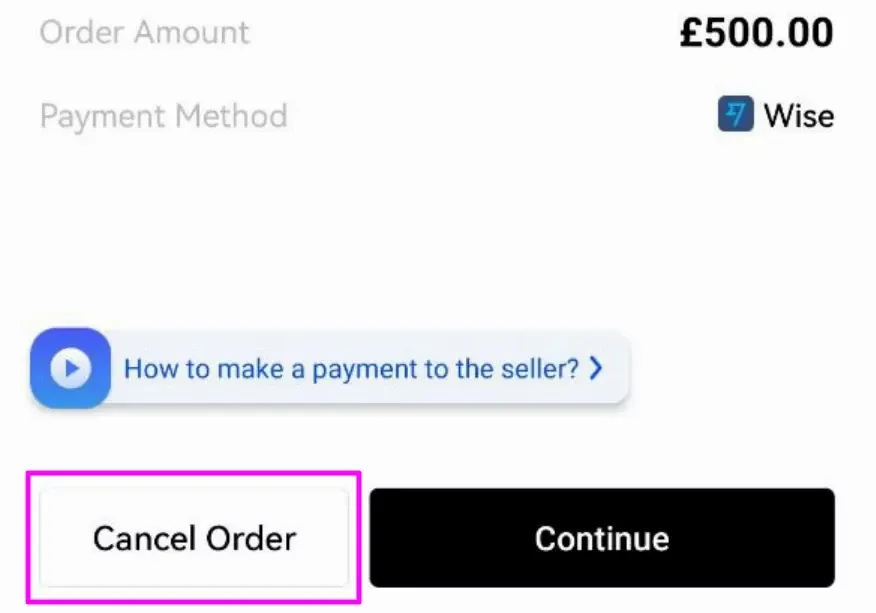Click the Wise logo icon
Viewport: 876px width, 613px height.
pyautogui.click(x=735, y=114)
